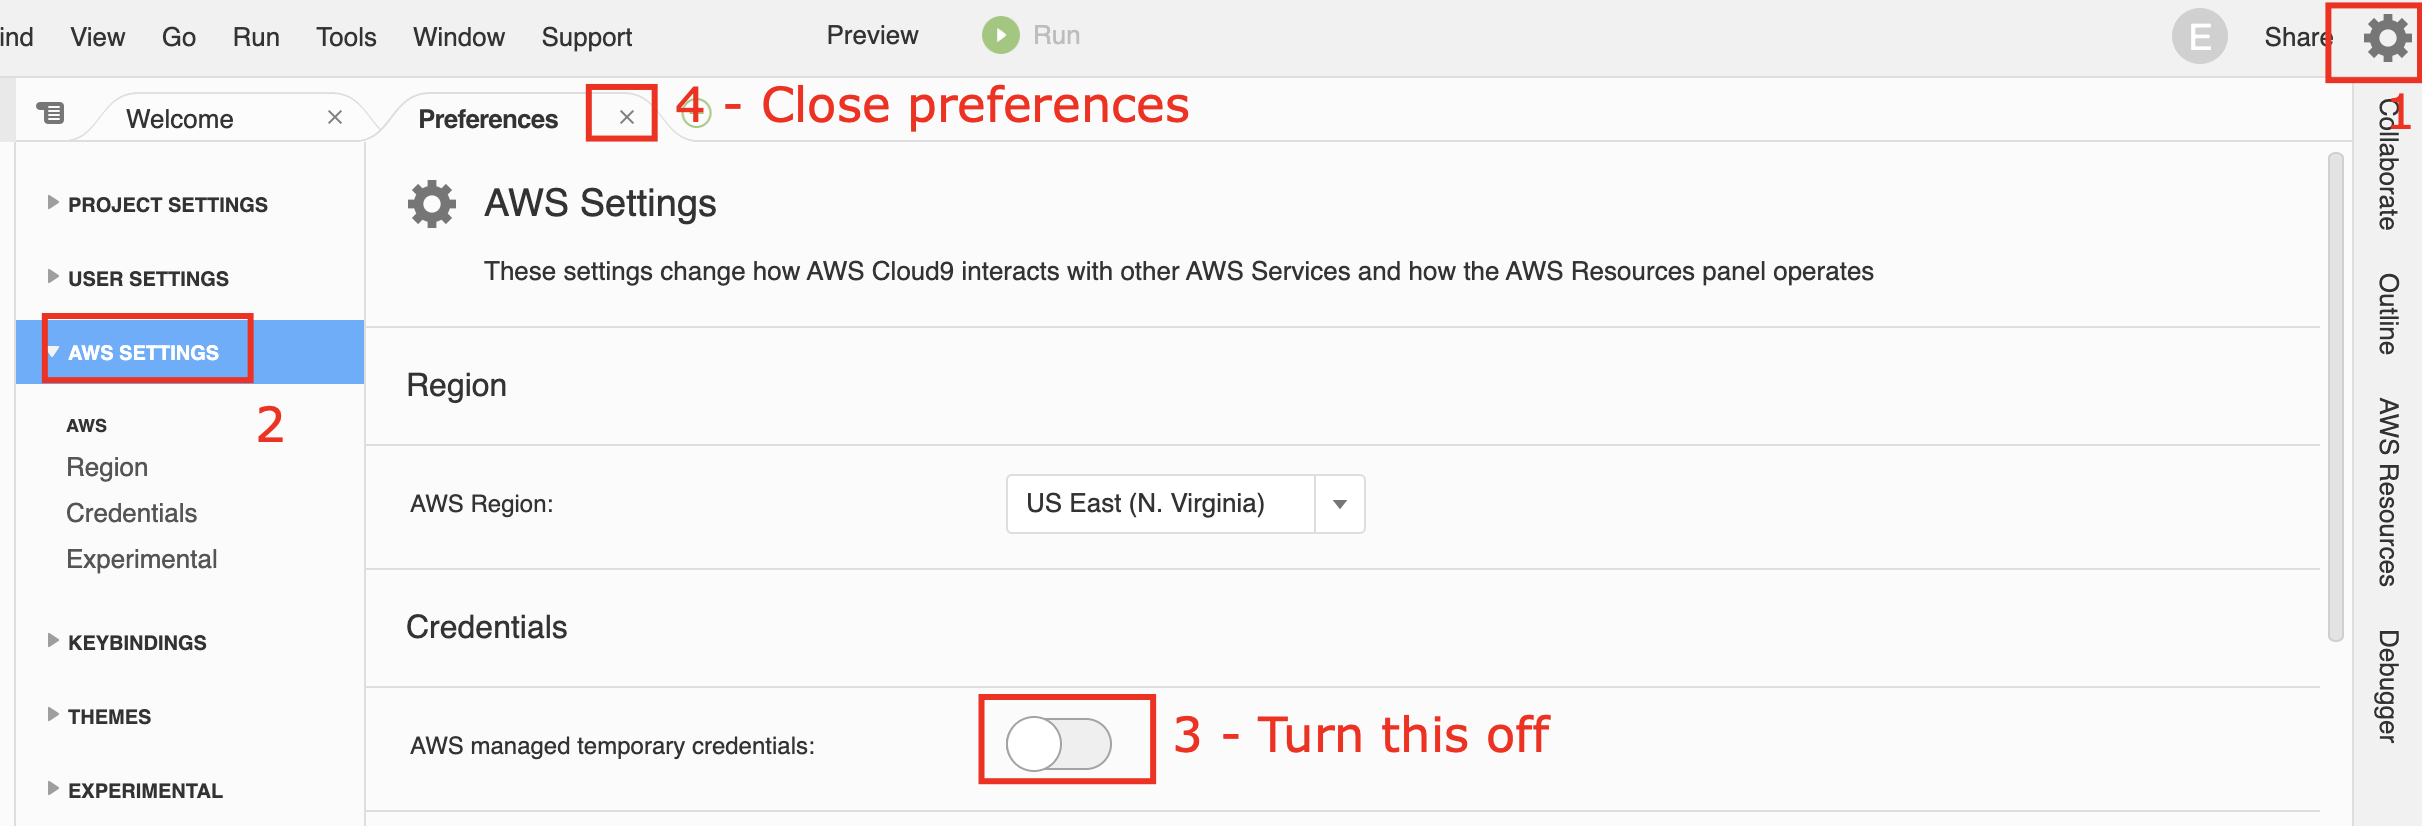Close the Preferences tab with its X

(626, 117)
